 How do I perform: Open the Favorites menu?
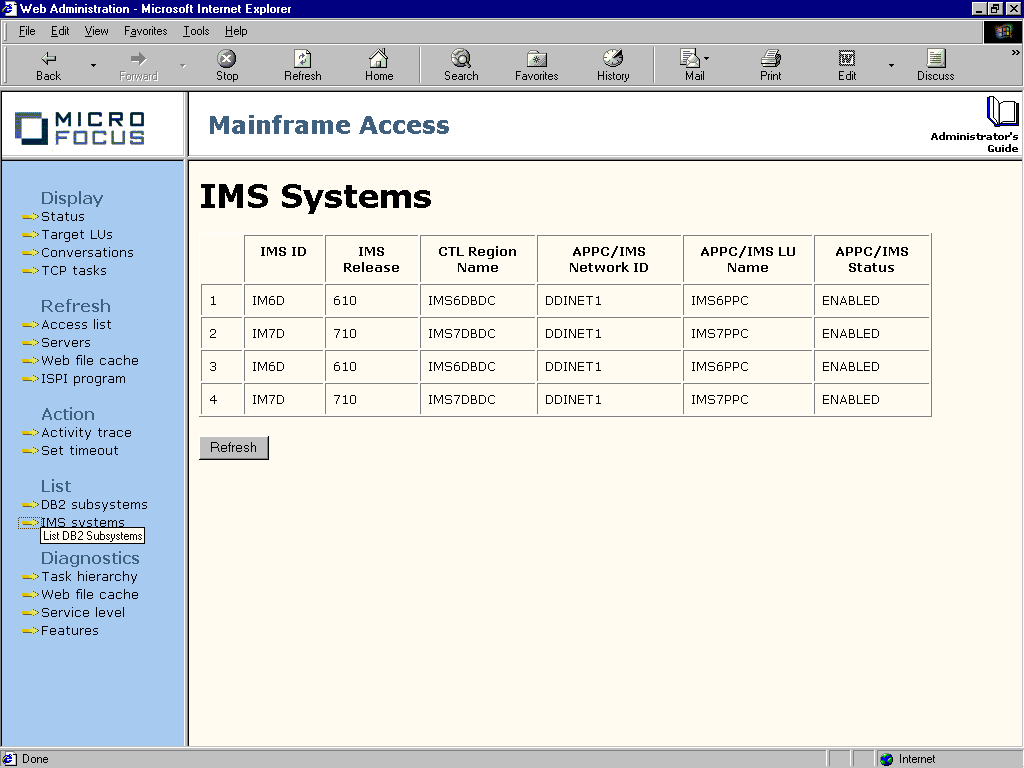point(145,31)
